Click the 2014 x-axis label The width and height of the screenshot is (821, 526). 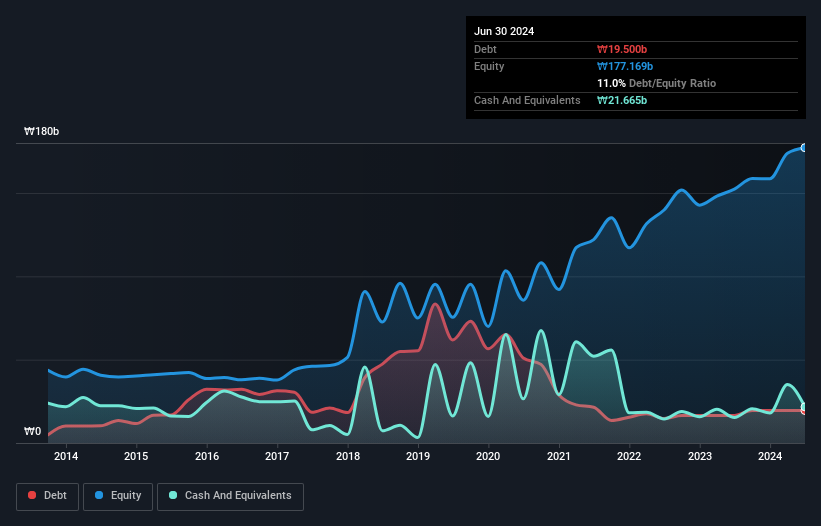(x=66, y=456)
